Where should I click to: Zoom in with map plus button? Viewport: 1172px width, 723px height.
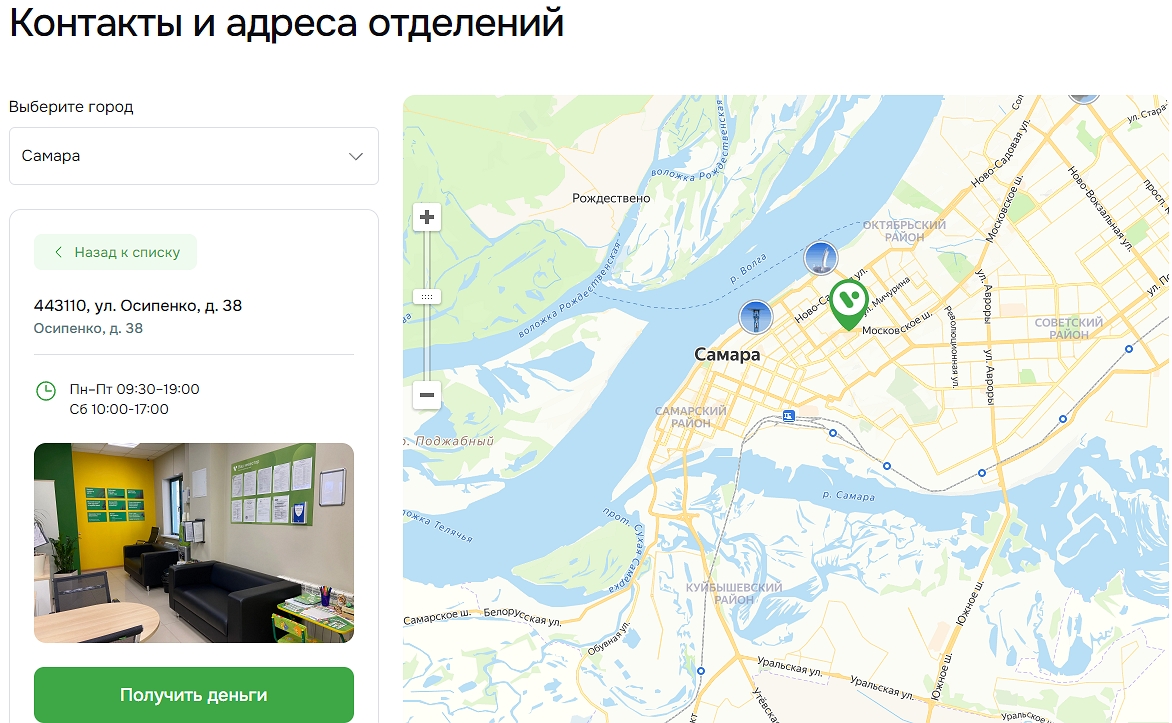[x=427, y=218]
